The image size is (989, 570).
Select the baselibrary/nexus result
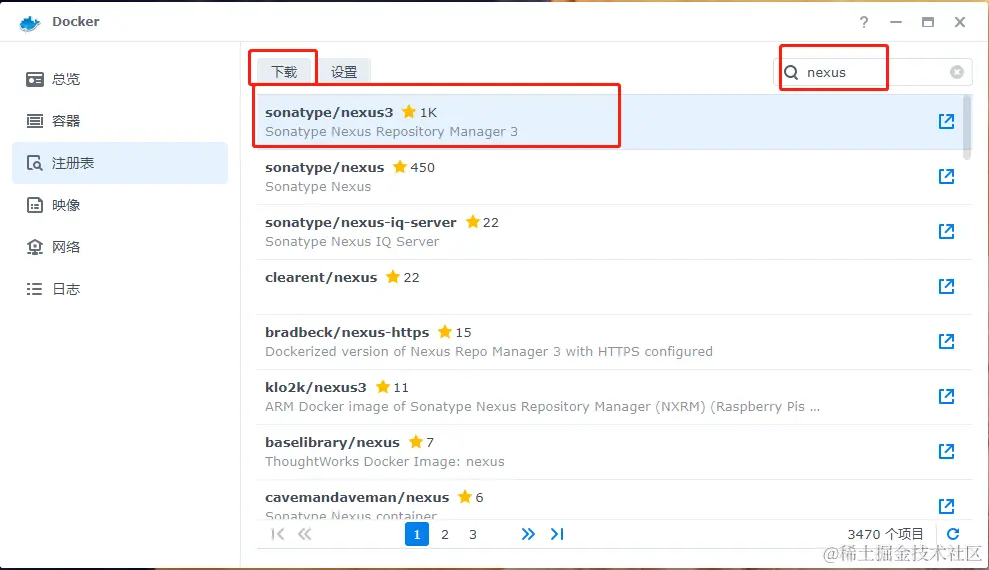(x=609, y=451)
